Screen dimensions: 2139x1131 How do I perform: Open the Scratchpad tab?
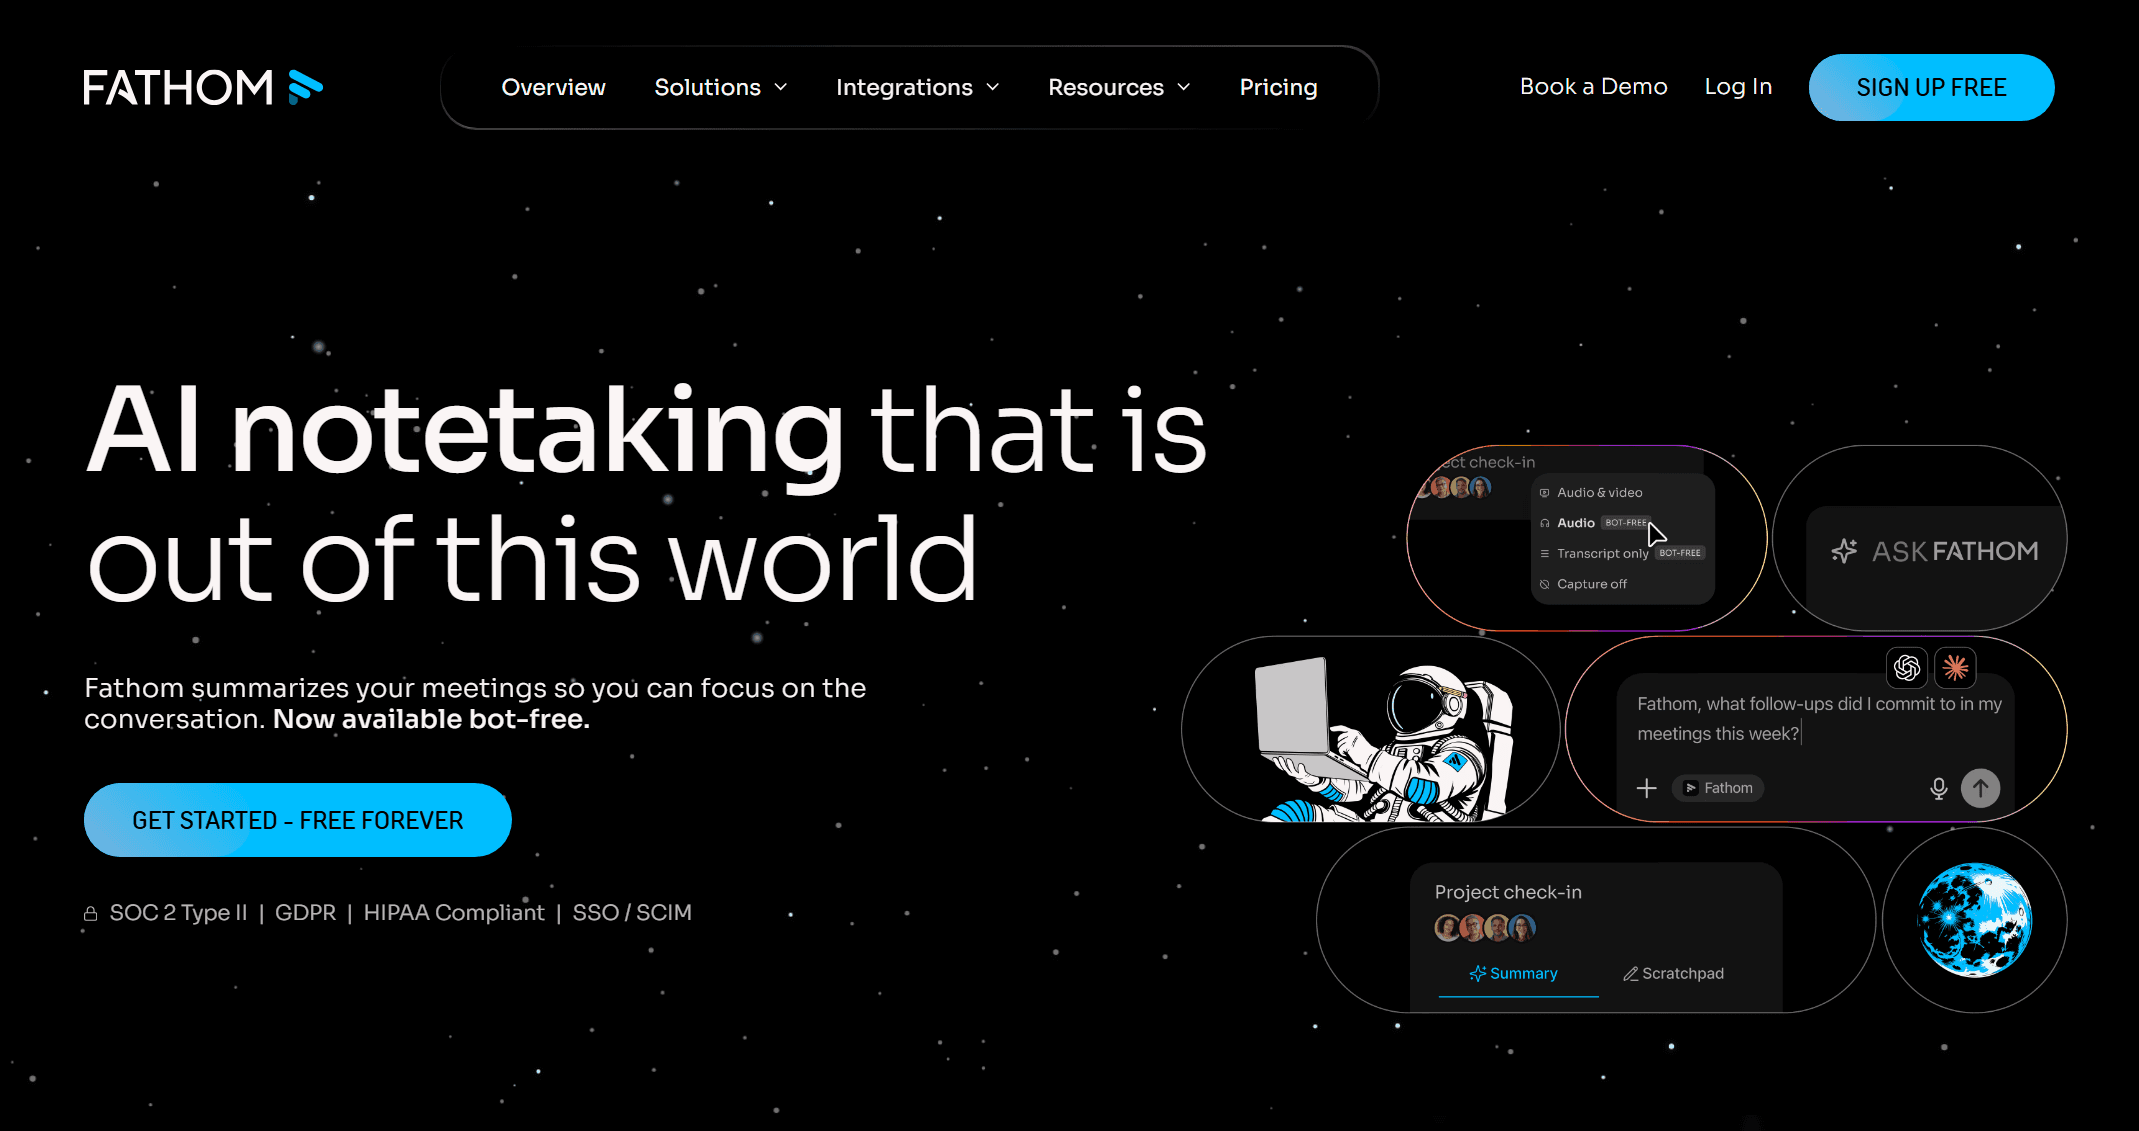click(x=1673, y=974)
